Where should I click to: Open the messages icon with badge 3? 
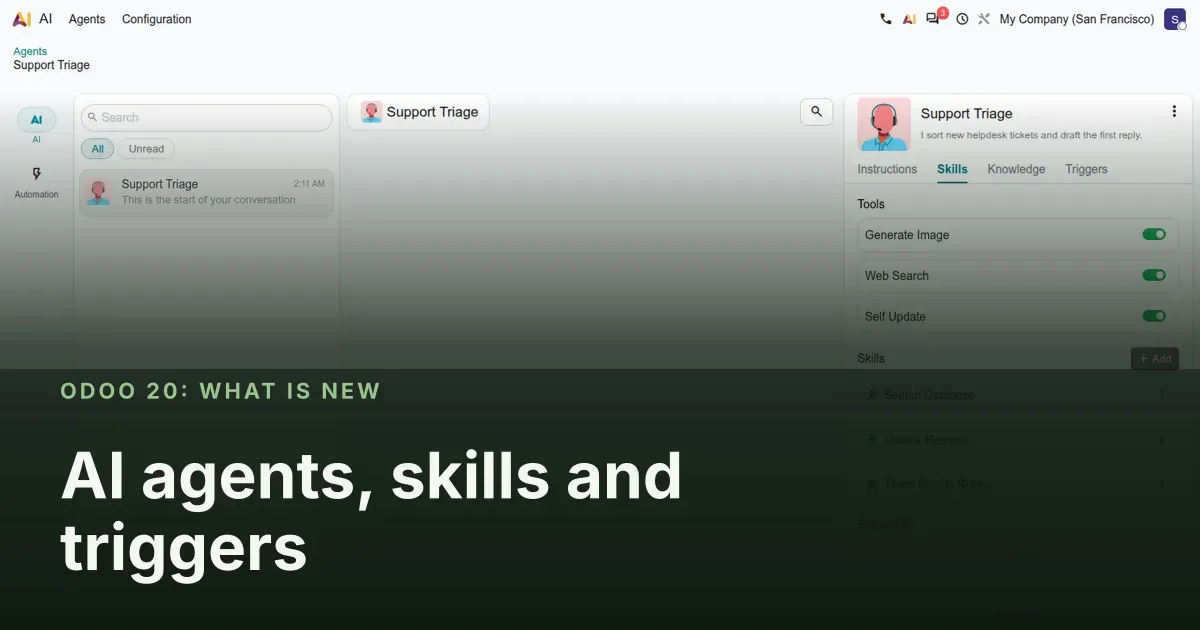pyautogui.click(x=934, y=17)
